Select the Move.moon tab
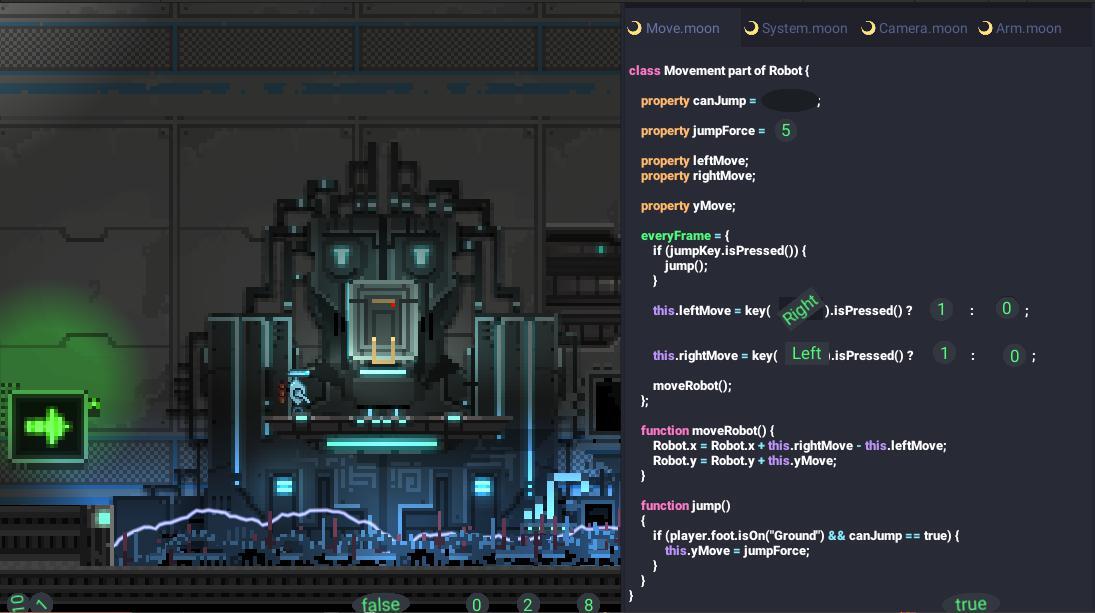 (682, 28)
